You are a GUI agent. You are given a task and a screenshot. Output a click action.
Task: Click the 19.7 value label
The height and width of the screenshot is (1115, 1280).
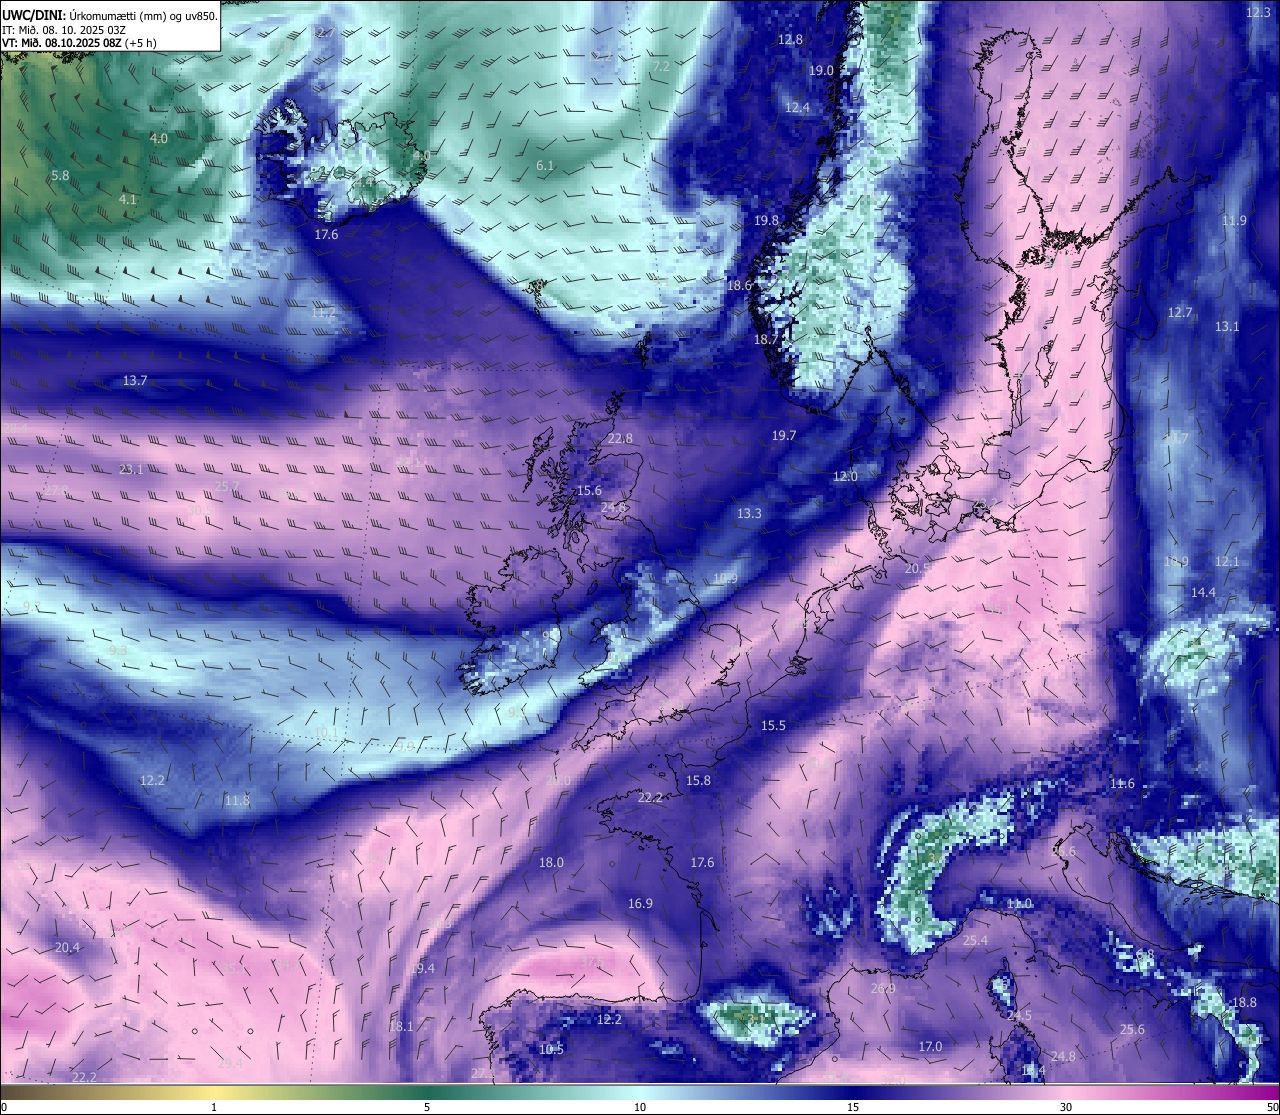pos(784,435)
